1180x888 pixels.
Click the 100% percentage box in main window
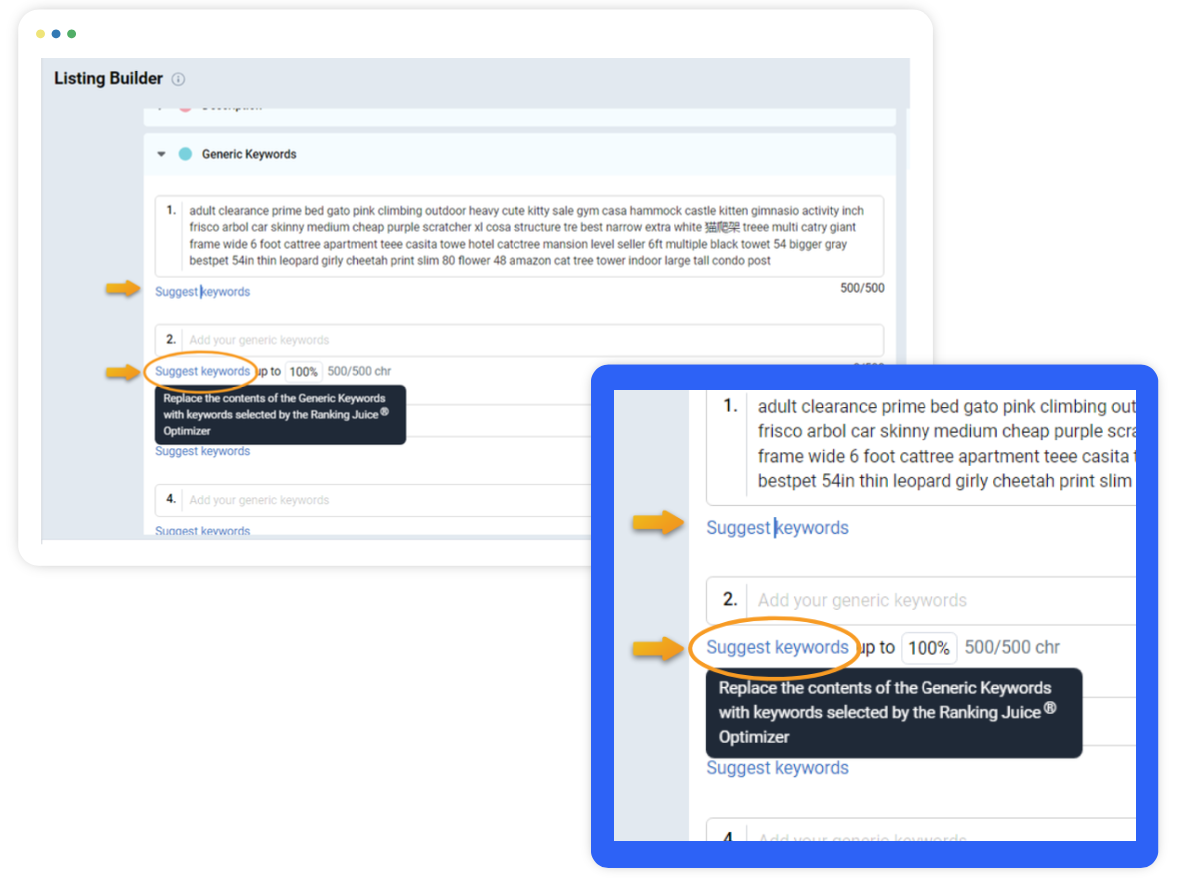pos(303,372)
